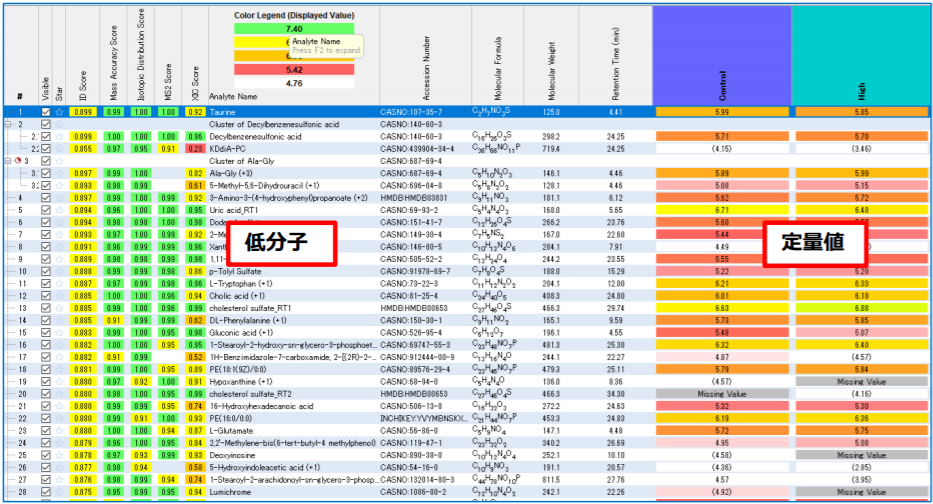
Task: Star the Taurine row
Action: click(x=59, y=112)
